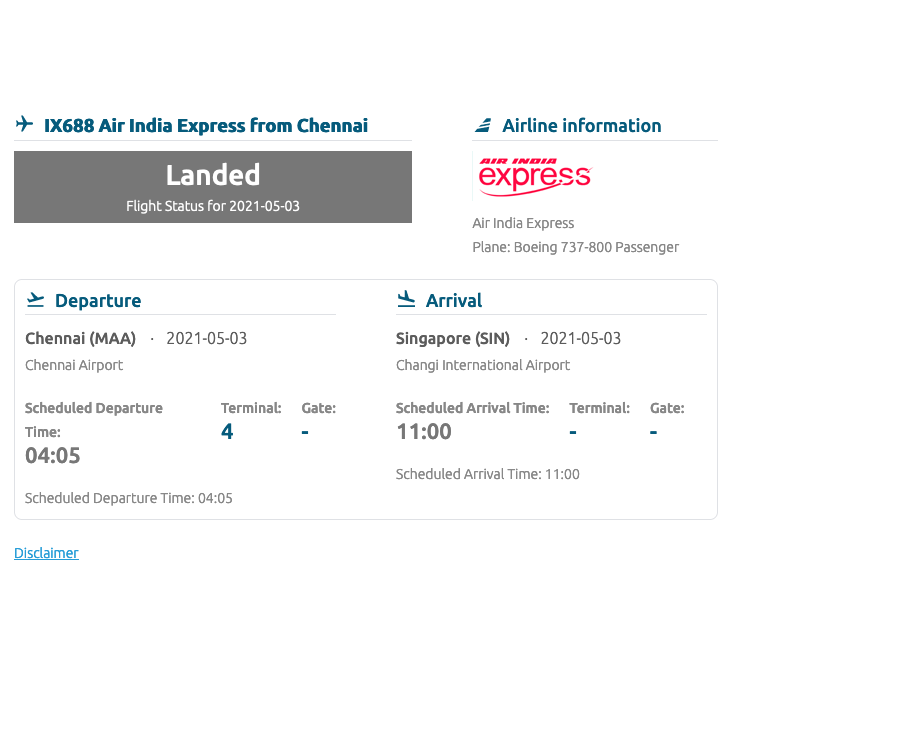The image size is (902, 730).
Task: Click Changi International Airport text
Action: click(483, 365)
